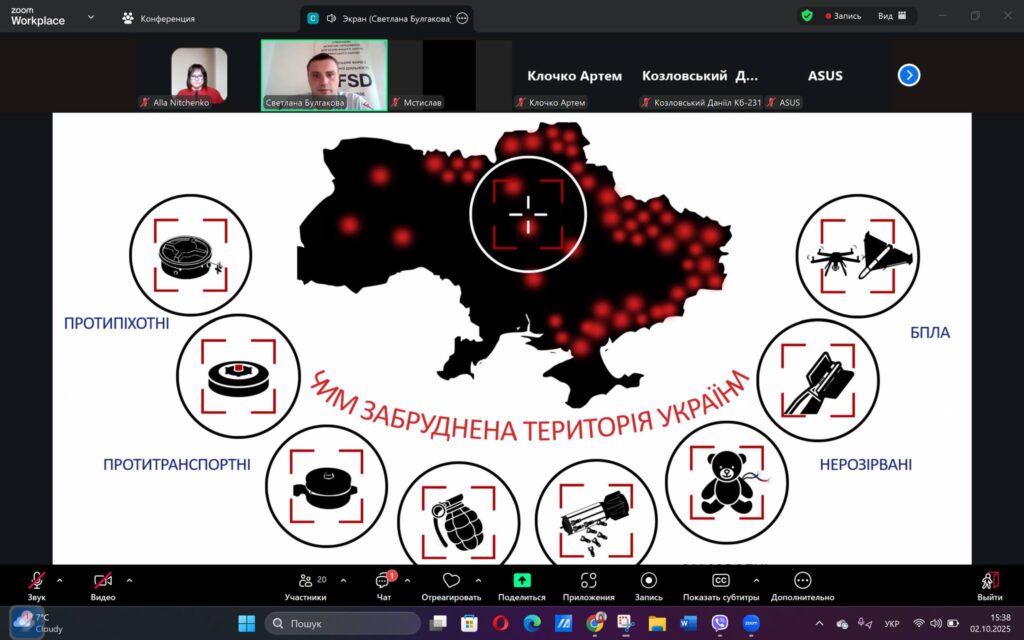Open the Приложения apps icon
This screenshot has width=1024, height=640.
tap(588, 581)
